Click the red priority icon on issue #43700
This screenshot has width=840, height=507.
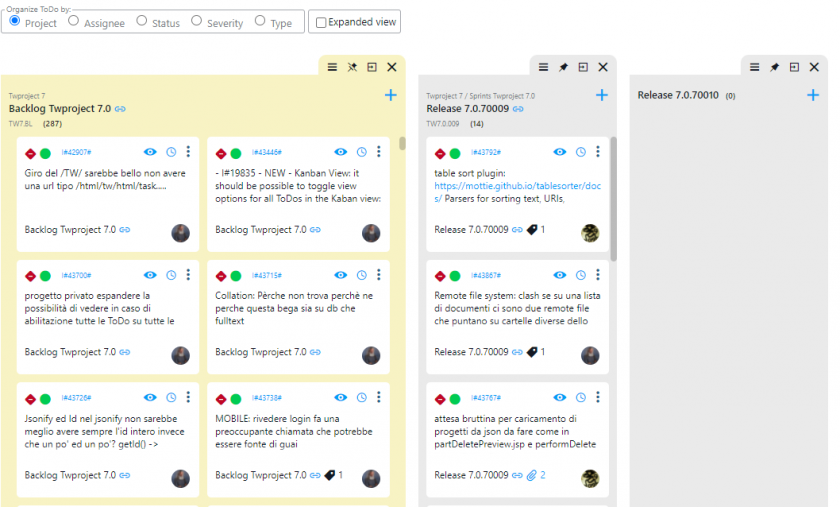pyautogui.click(x=31, y=276)
